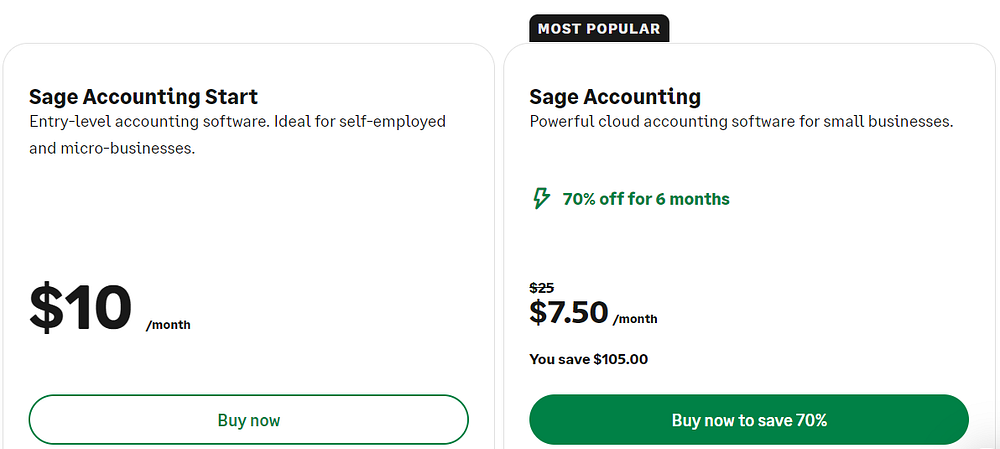Click the powerful cloud accounting software description
Viewport: 1000px width, 449px height.
pyautogui.click(x=740, y=122)
